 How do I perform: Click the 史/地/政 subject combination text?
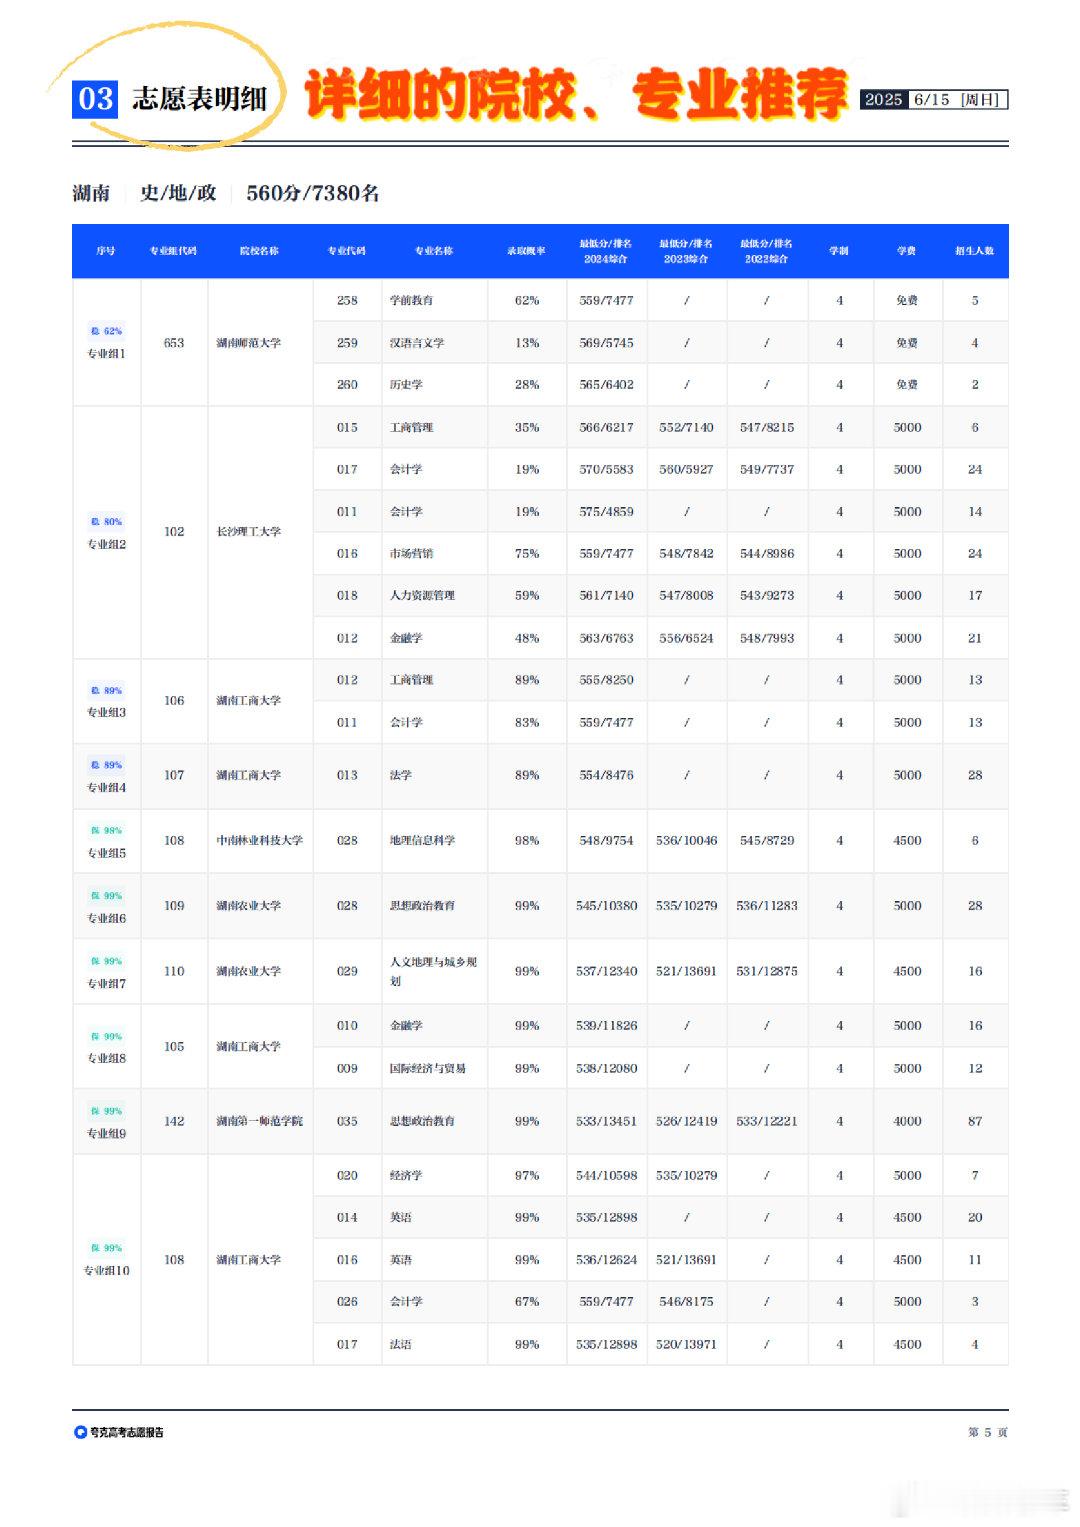pos(178,193)
